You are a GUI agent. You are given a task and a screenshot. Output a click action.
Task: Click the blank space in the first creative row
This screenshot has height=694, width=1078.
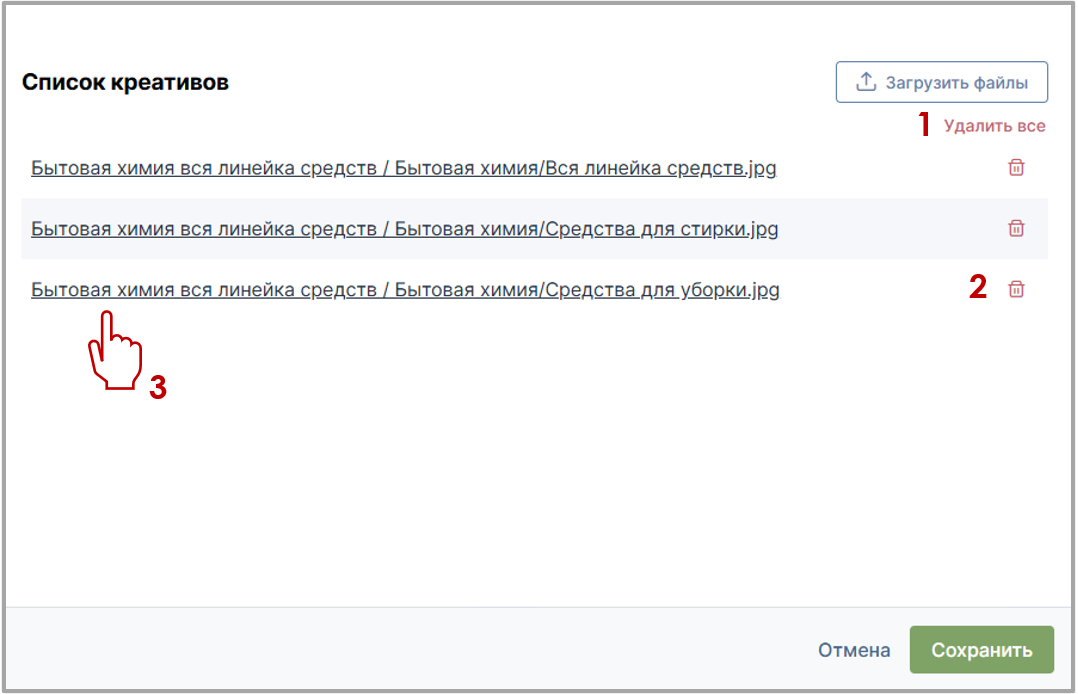(890, 168)
